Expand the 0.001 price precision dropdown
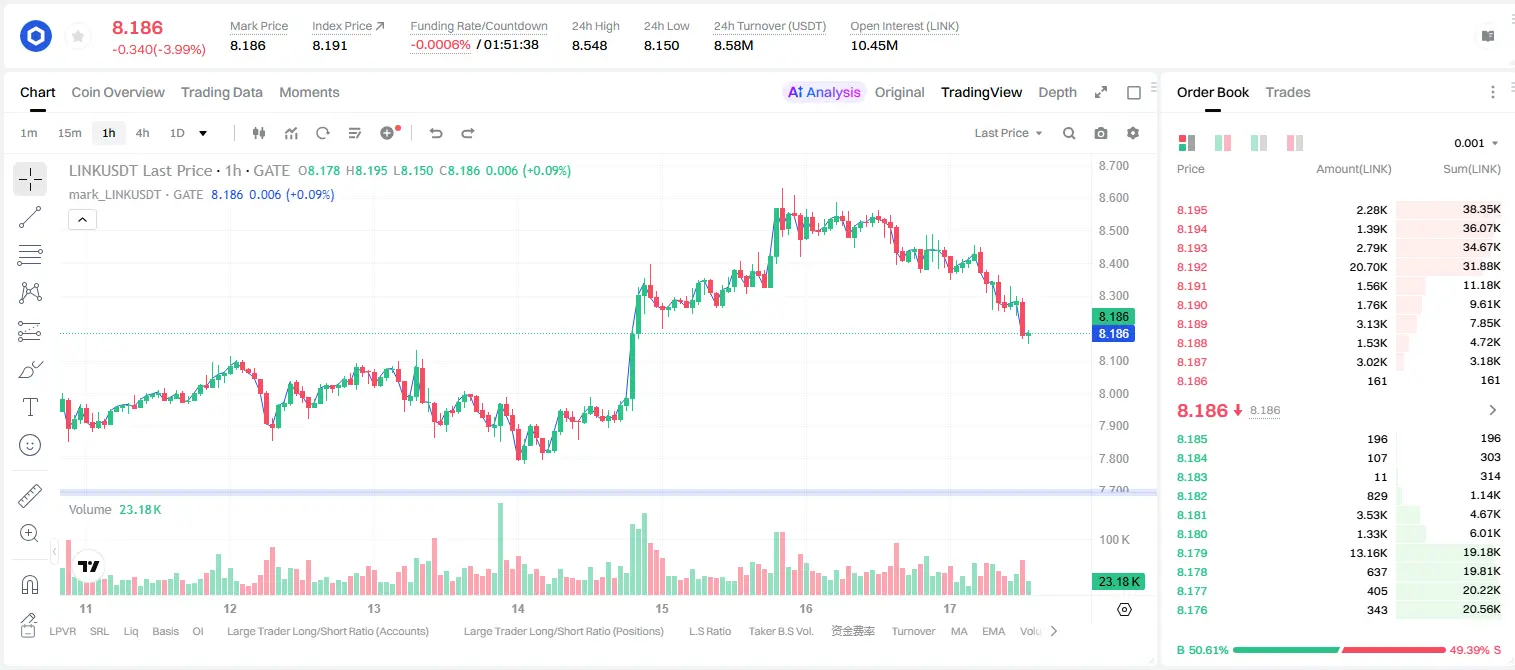This screenshot has width=1515, height=670. [1476, 143]
